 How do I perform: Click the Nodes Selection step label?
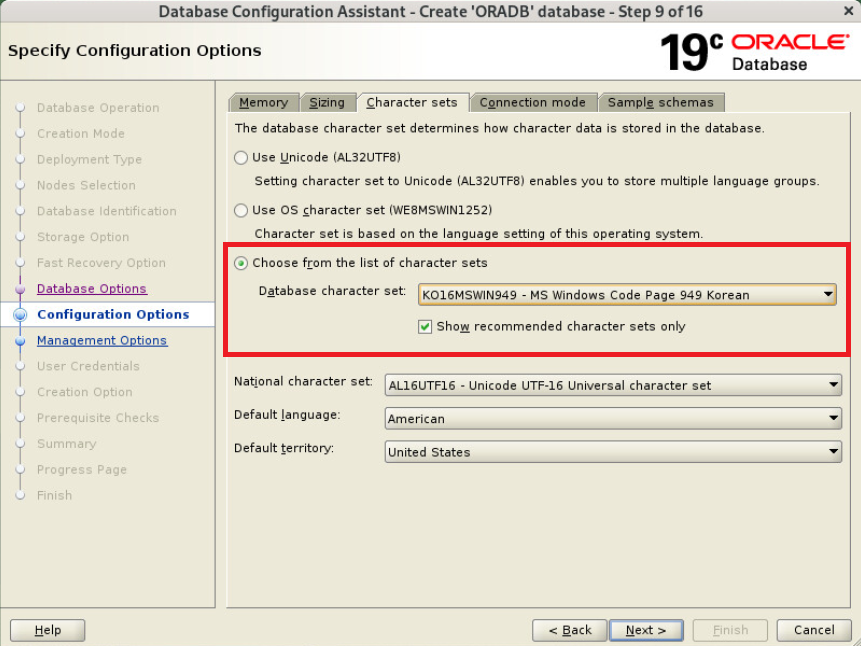86,185
